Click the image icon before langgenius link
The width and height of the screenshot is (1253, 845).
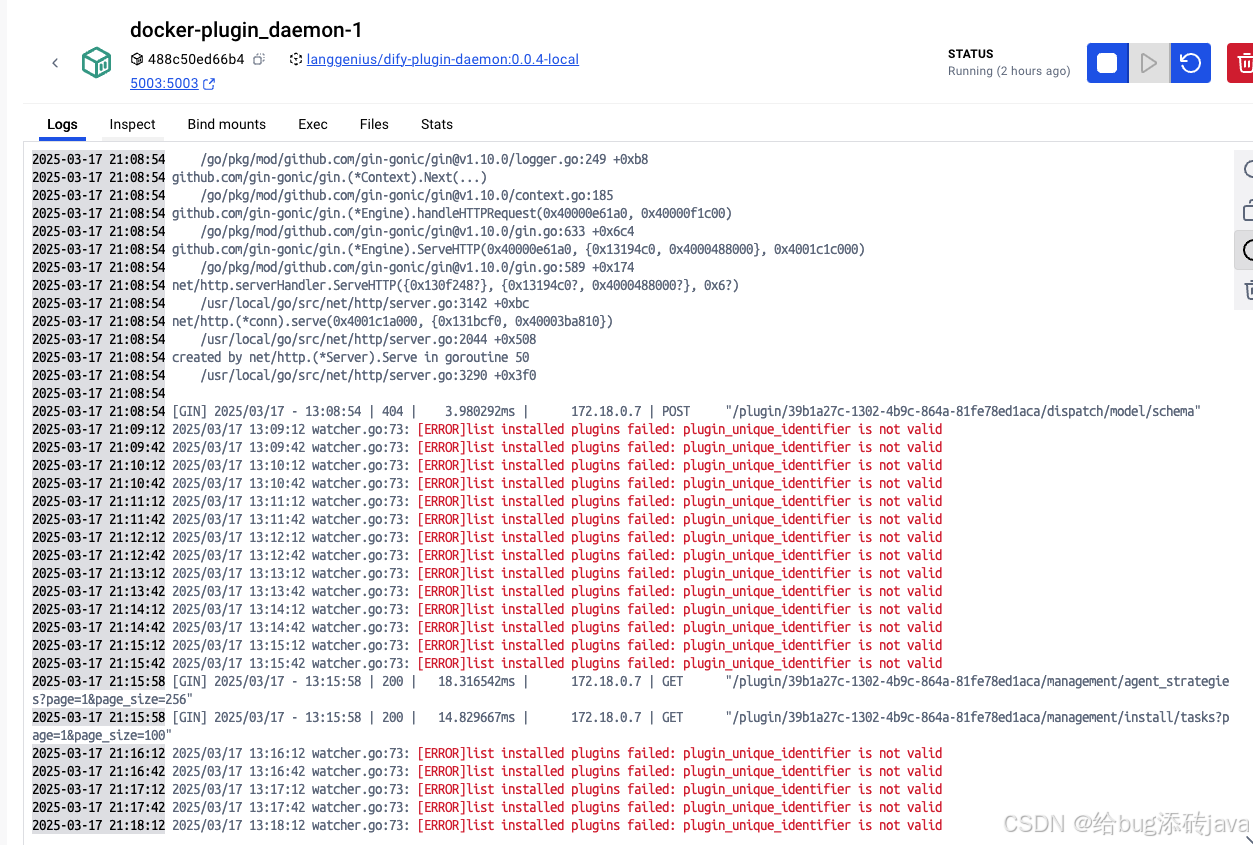296,60
